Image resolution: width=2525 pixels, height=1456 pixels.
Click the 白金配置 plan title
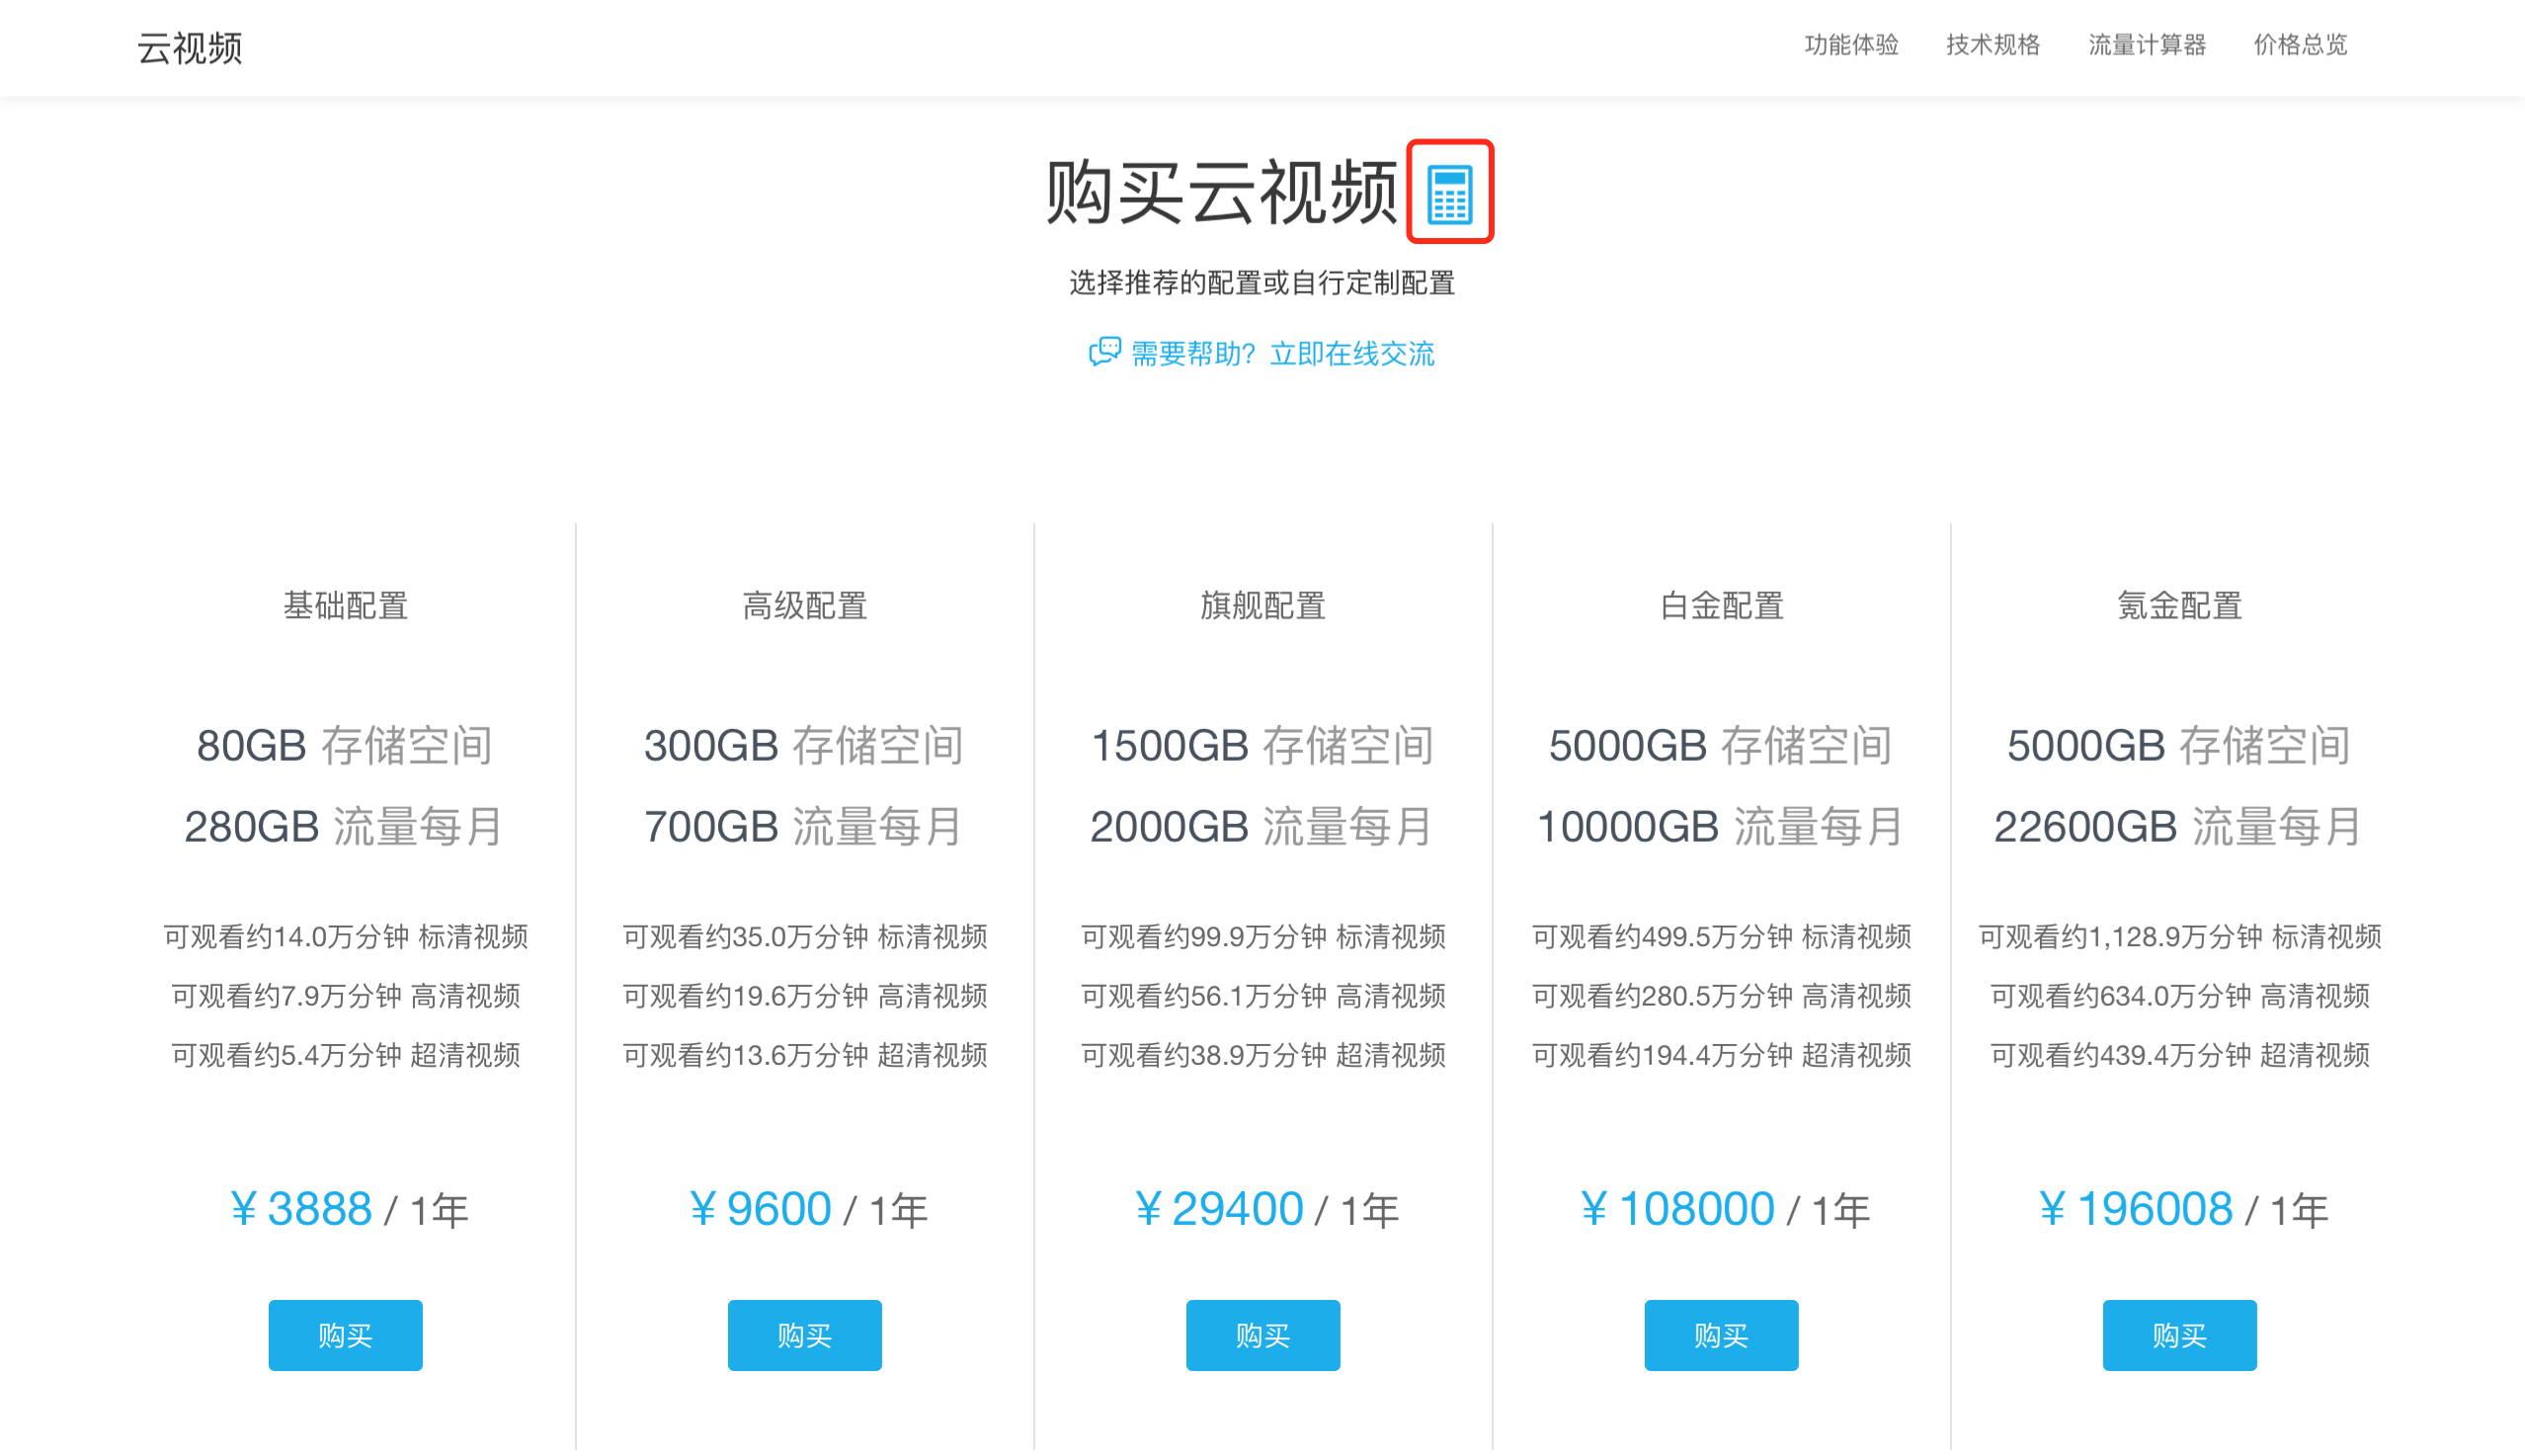1721,605
